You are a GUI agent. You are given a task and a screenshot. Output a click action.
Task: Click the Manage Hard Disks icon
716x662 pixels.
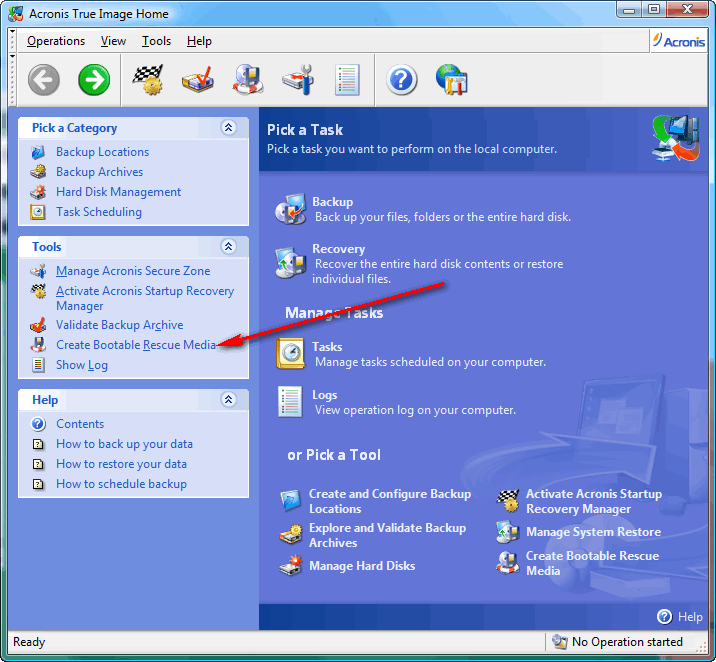click(x=291, y=565)
